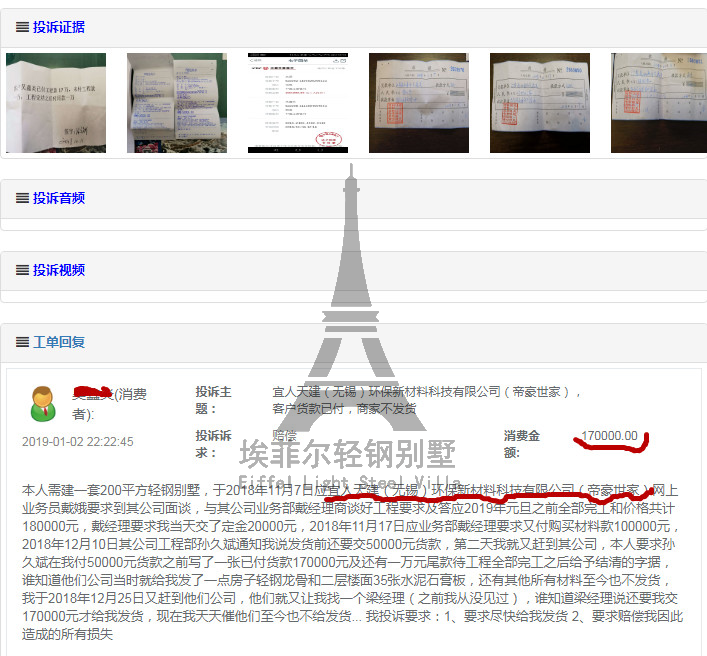Screen dimensions: 707x656
Task: Expand the 投诉视频 panel
Action: point(59,270)
